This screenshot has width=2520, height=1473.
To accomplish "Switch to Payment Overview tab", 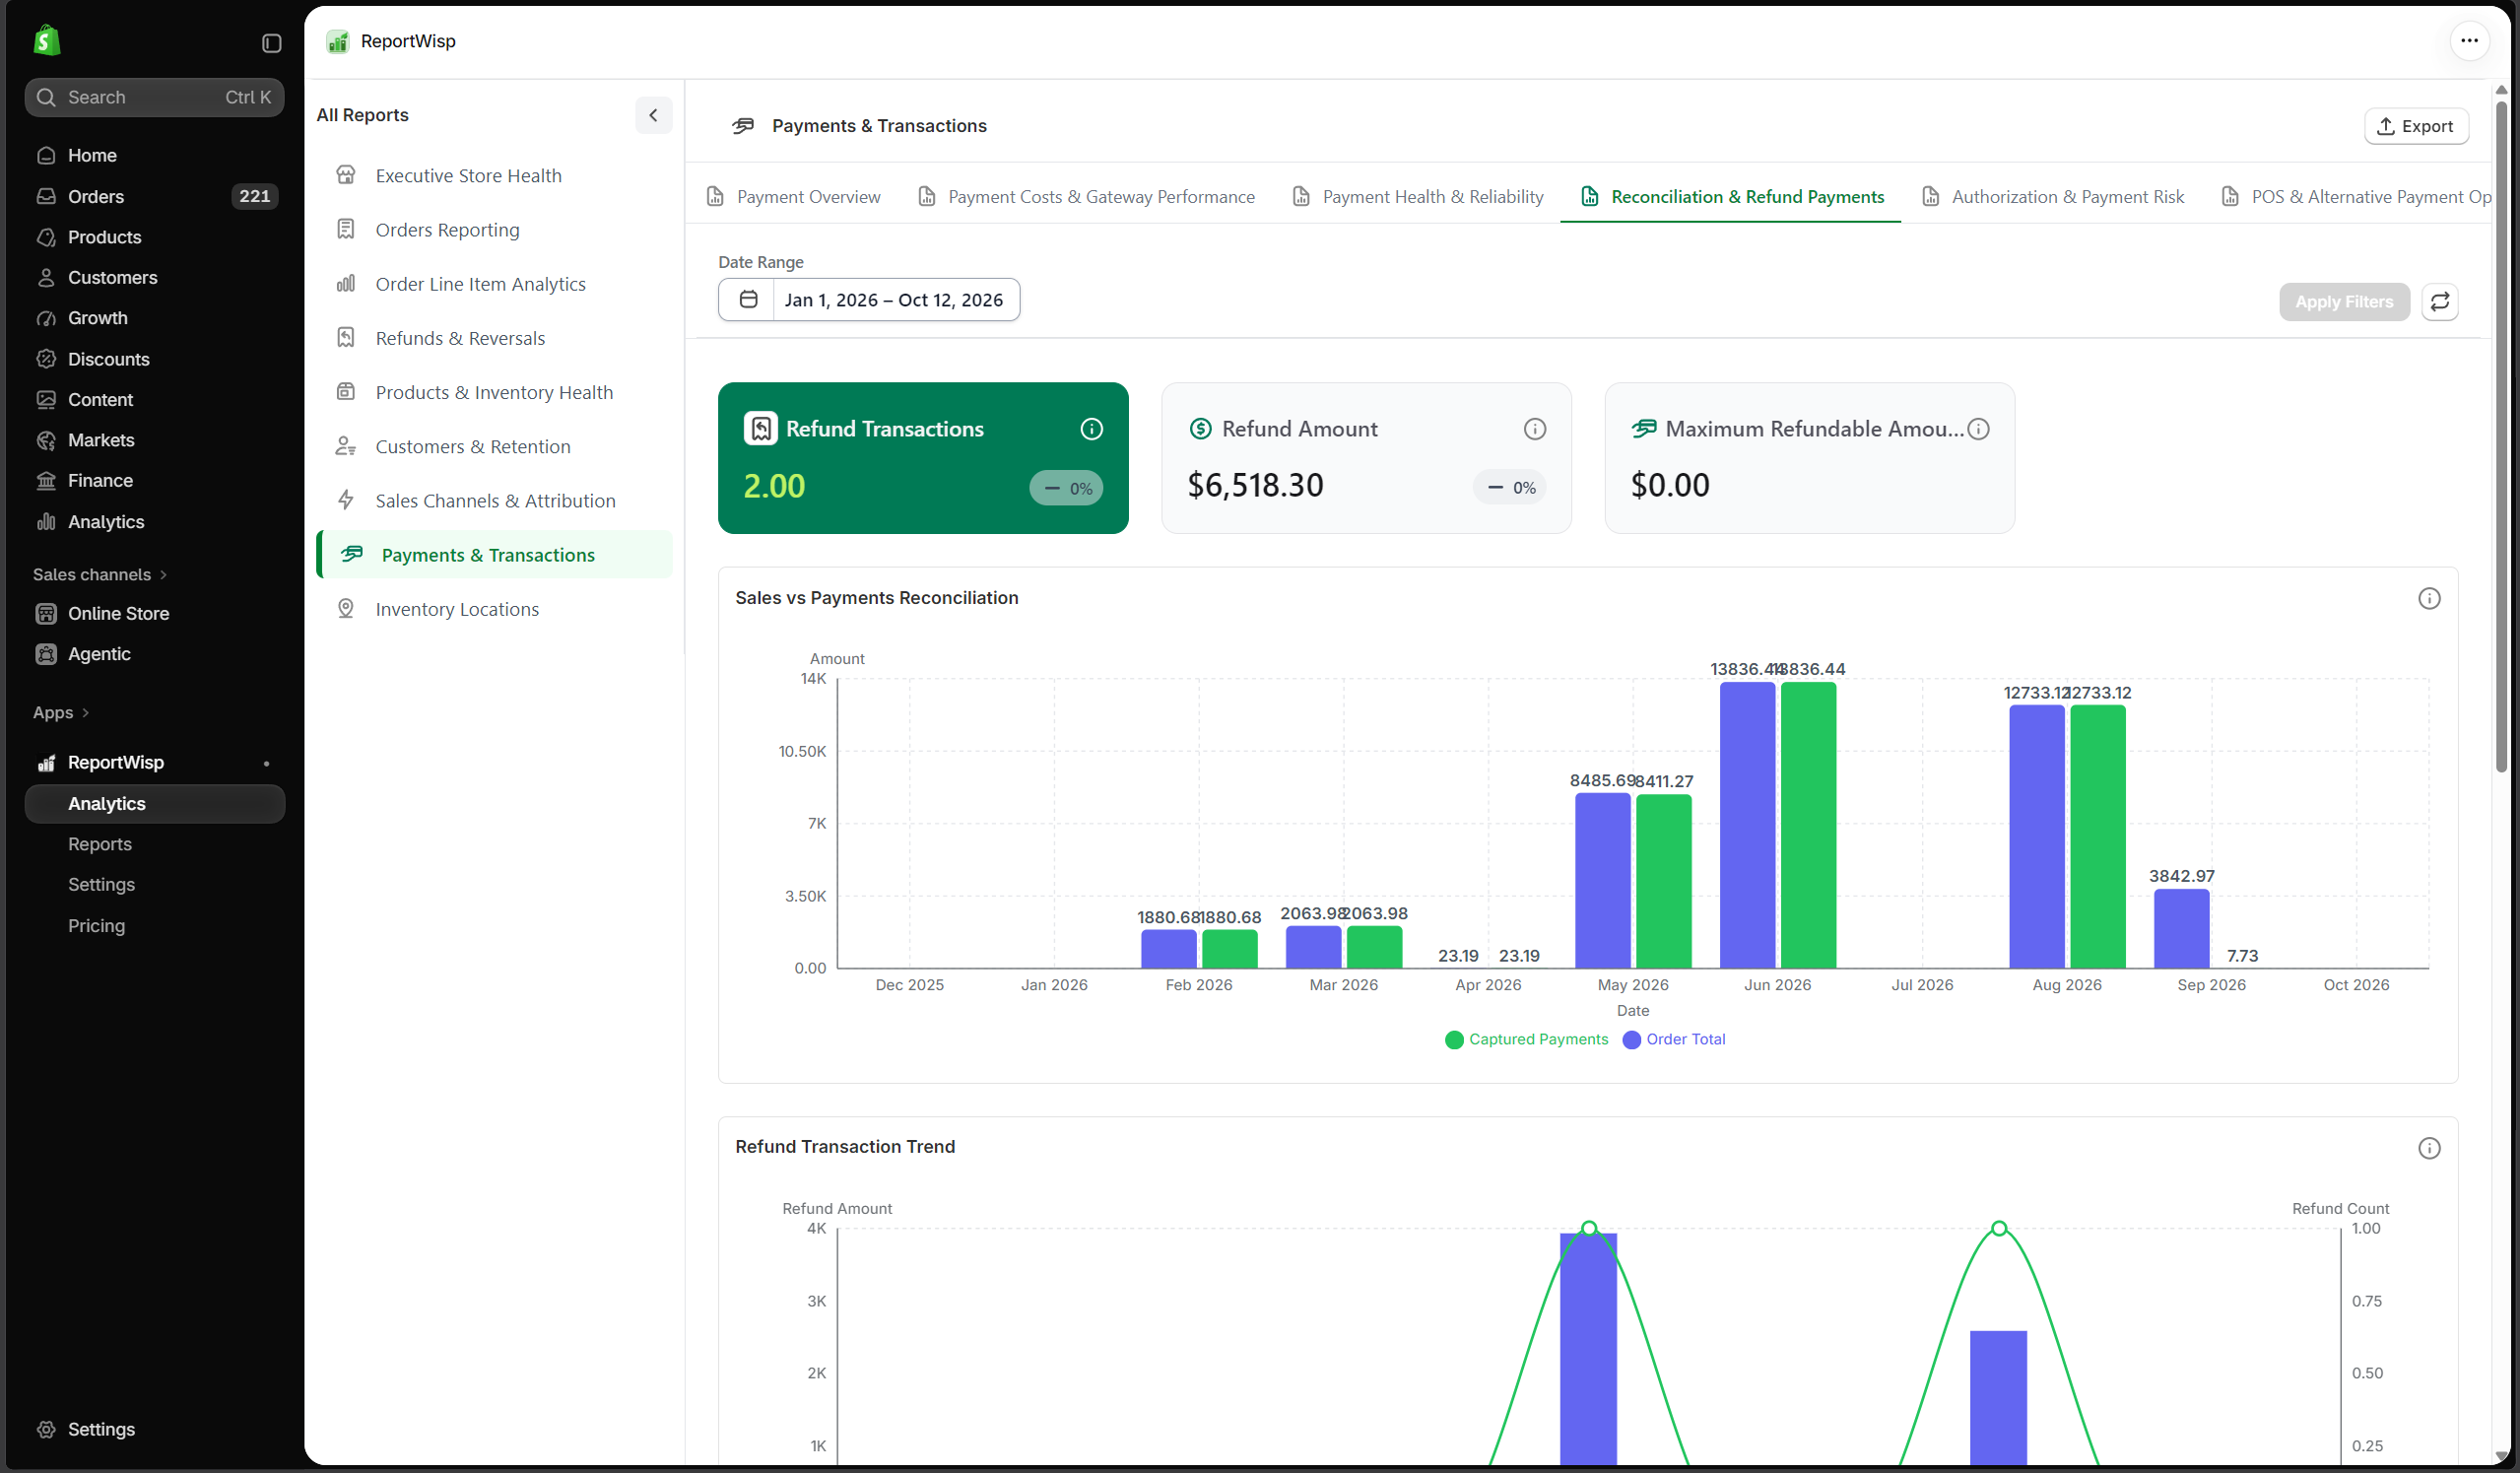I will coord(794,197).
